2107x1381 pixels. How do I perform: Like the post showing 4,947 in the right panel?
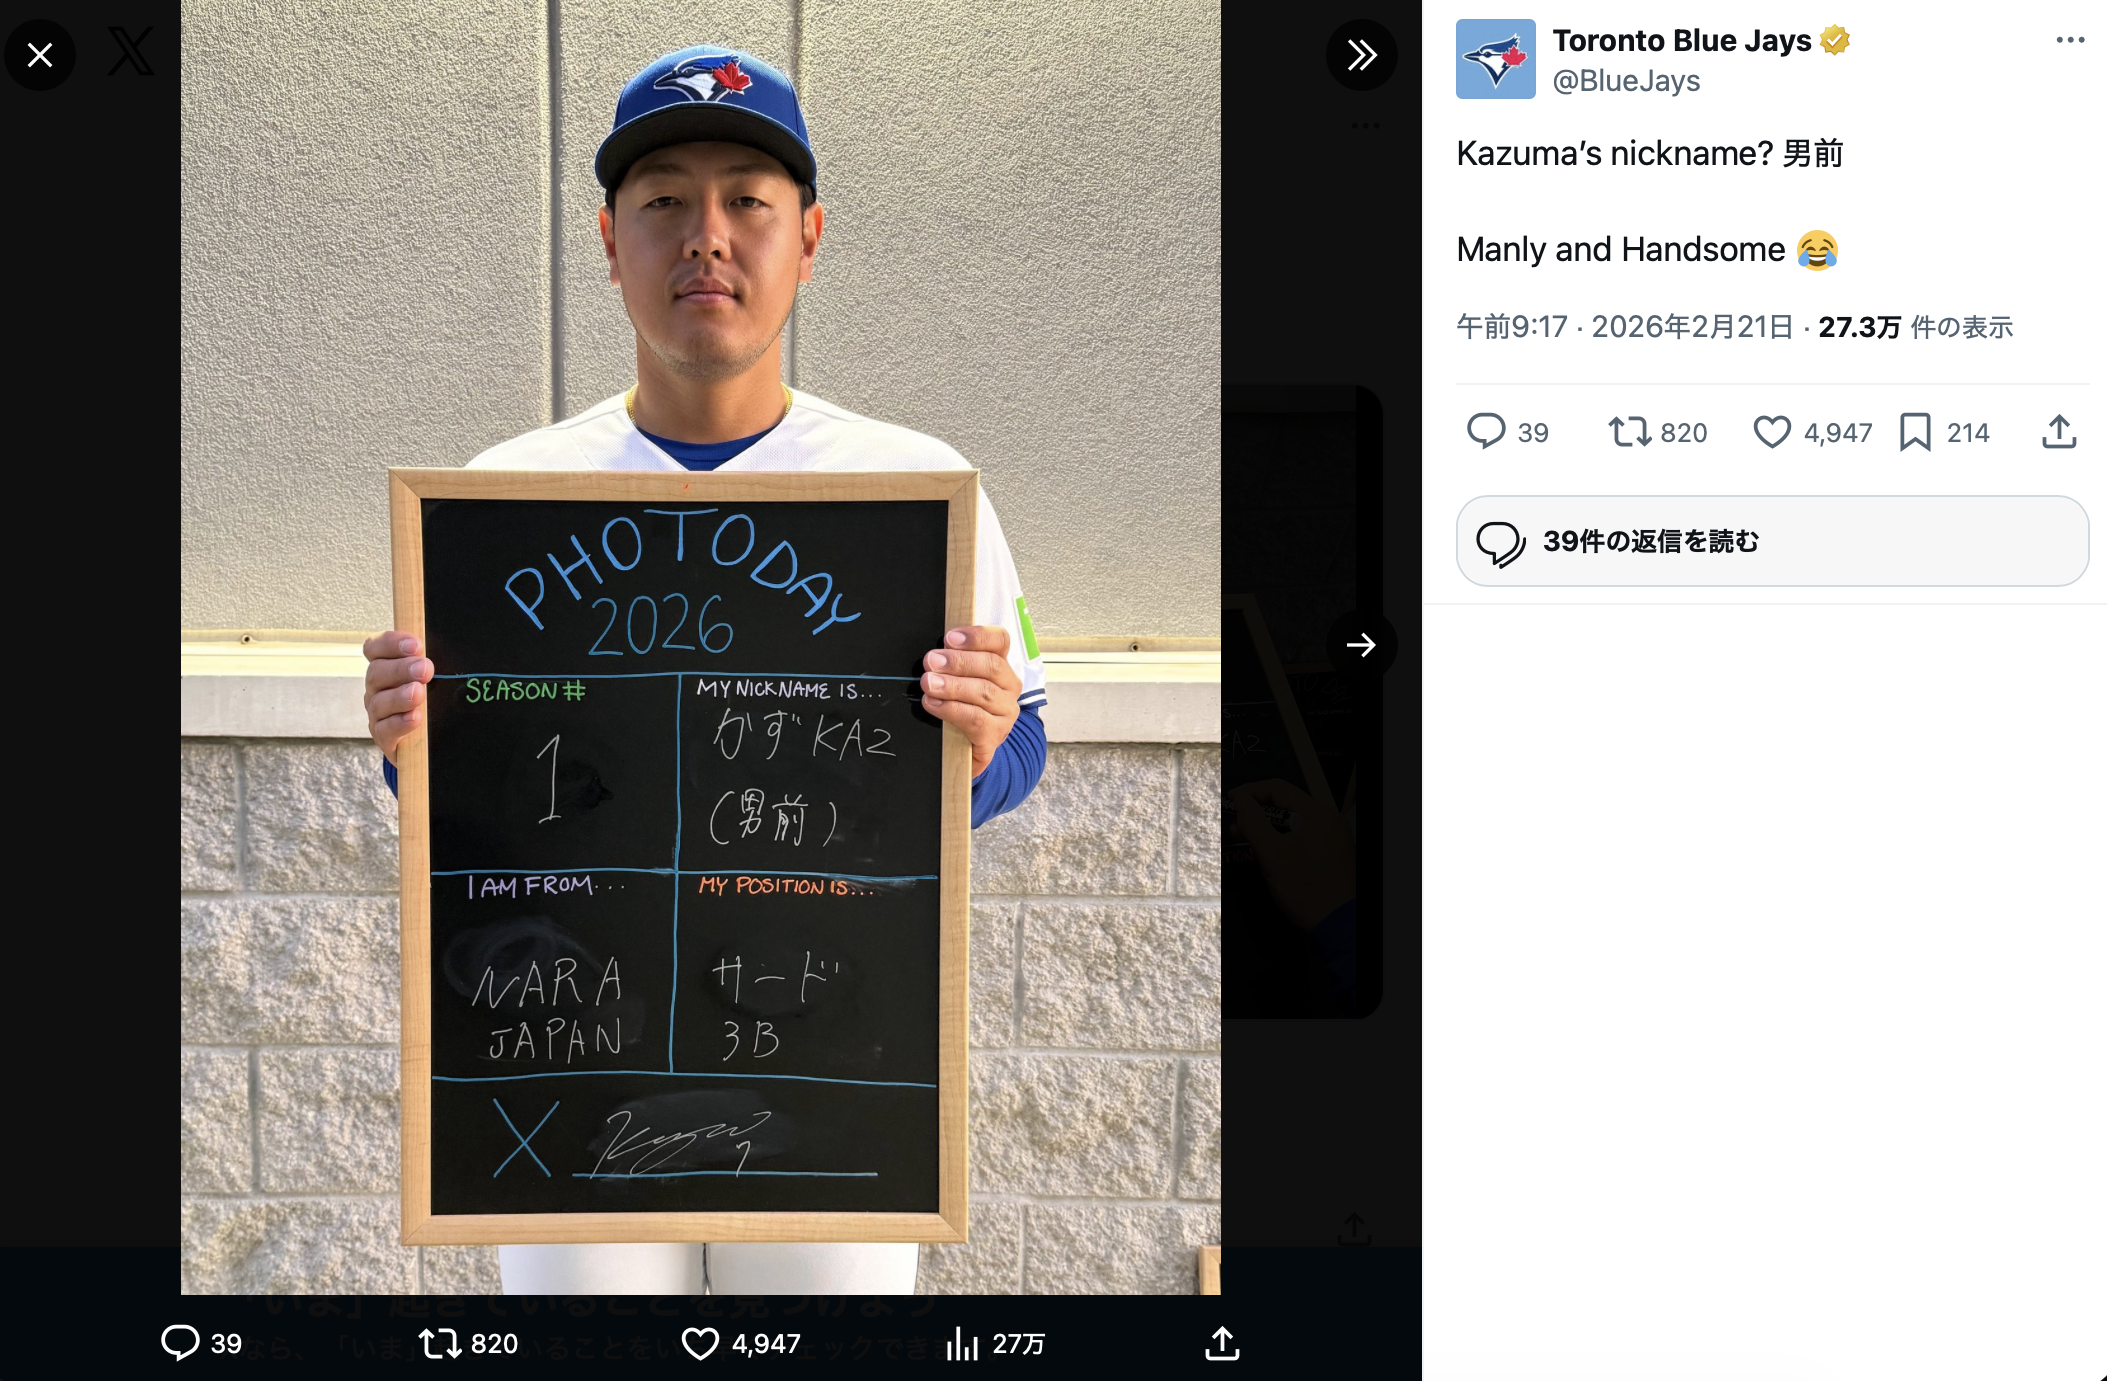[1772, 431]
